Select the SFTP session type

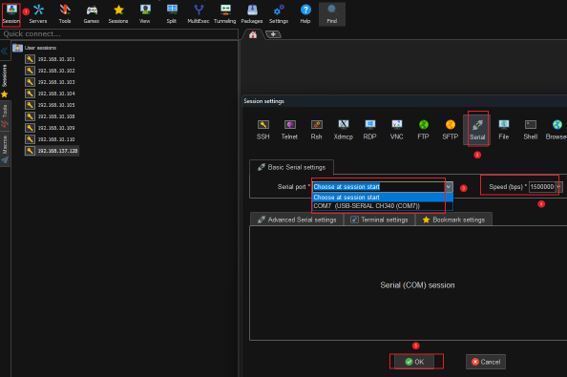[x=450, y=129]
